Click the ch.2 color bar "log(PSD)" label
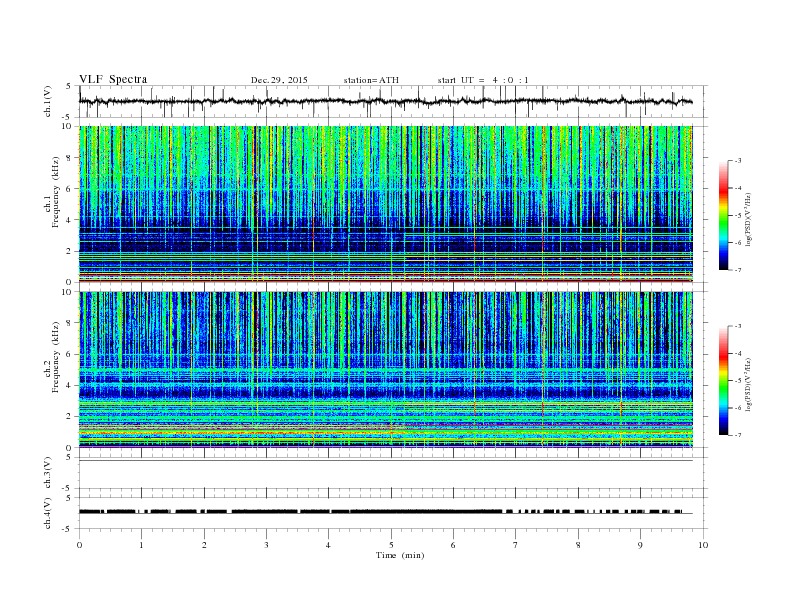 click(x=748, y=384)
